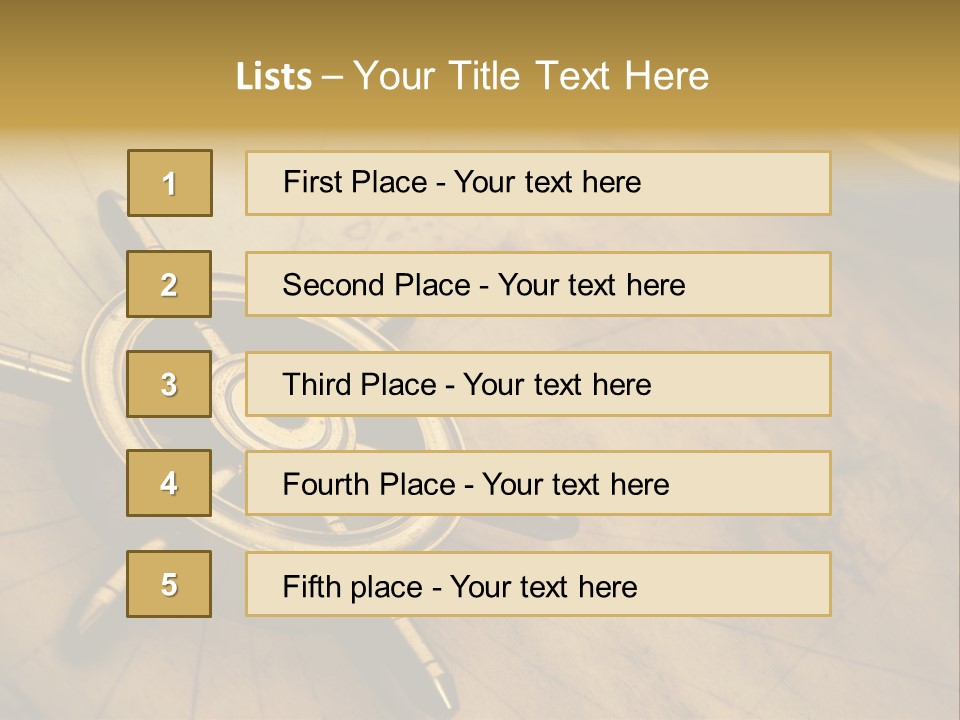Select the Third Place text bar
Image resolution: width=960 pixels, height=720 pixels.
tap(538, 384)
